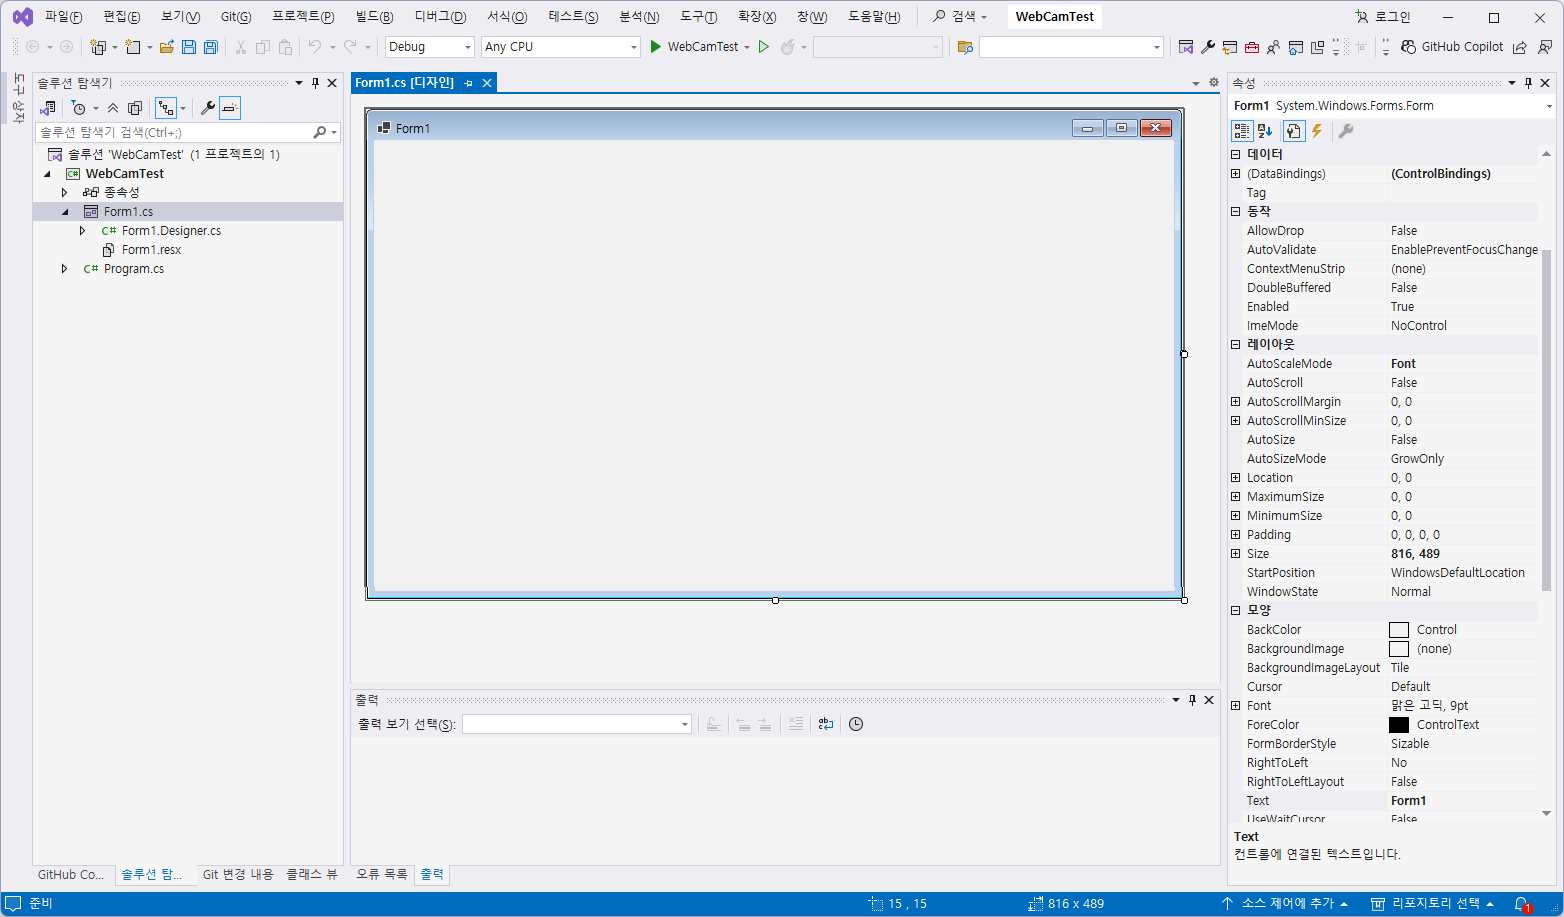This screenshot has width=1564, height=917.
Task: Open the 디버그(D) menu
Action: (440, 17)
